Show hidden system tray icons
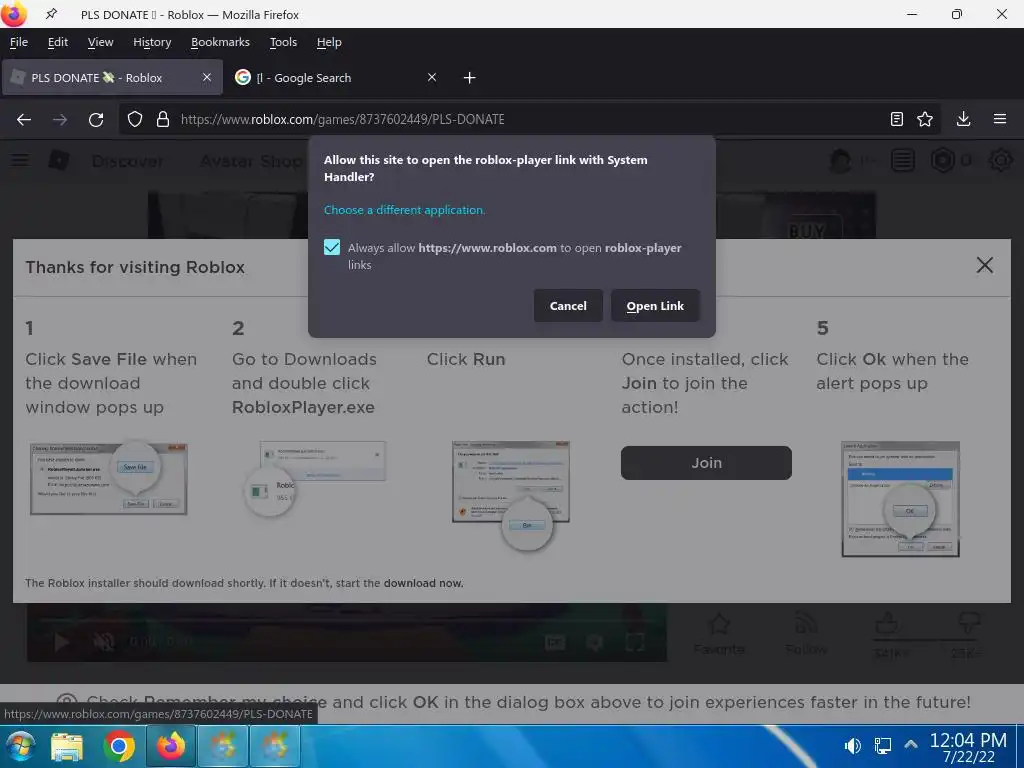This screenshot has width=1024, height=768. [x=911, y=744]
